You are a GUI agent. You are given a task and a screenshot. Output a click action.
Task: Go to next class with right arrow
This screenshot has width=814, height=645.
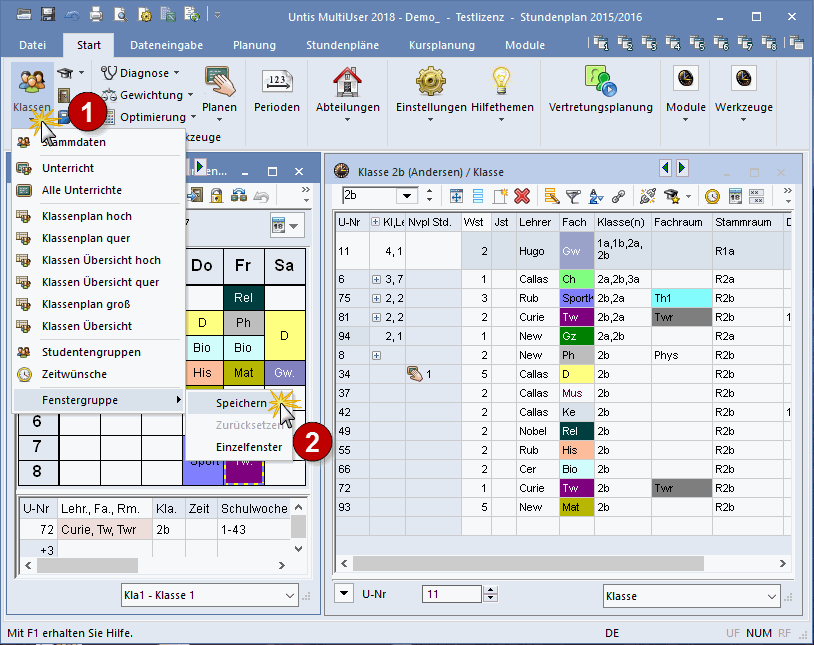click(682, 168)
